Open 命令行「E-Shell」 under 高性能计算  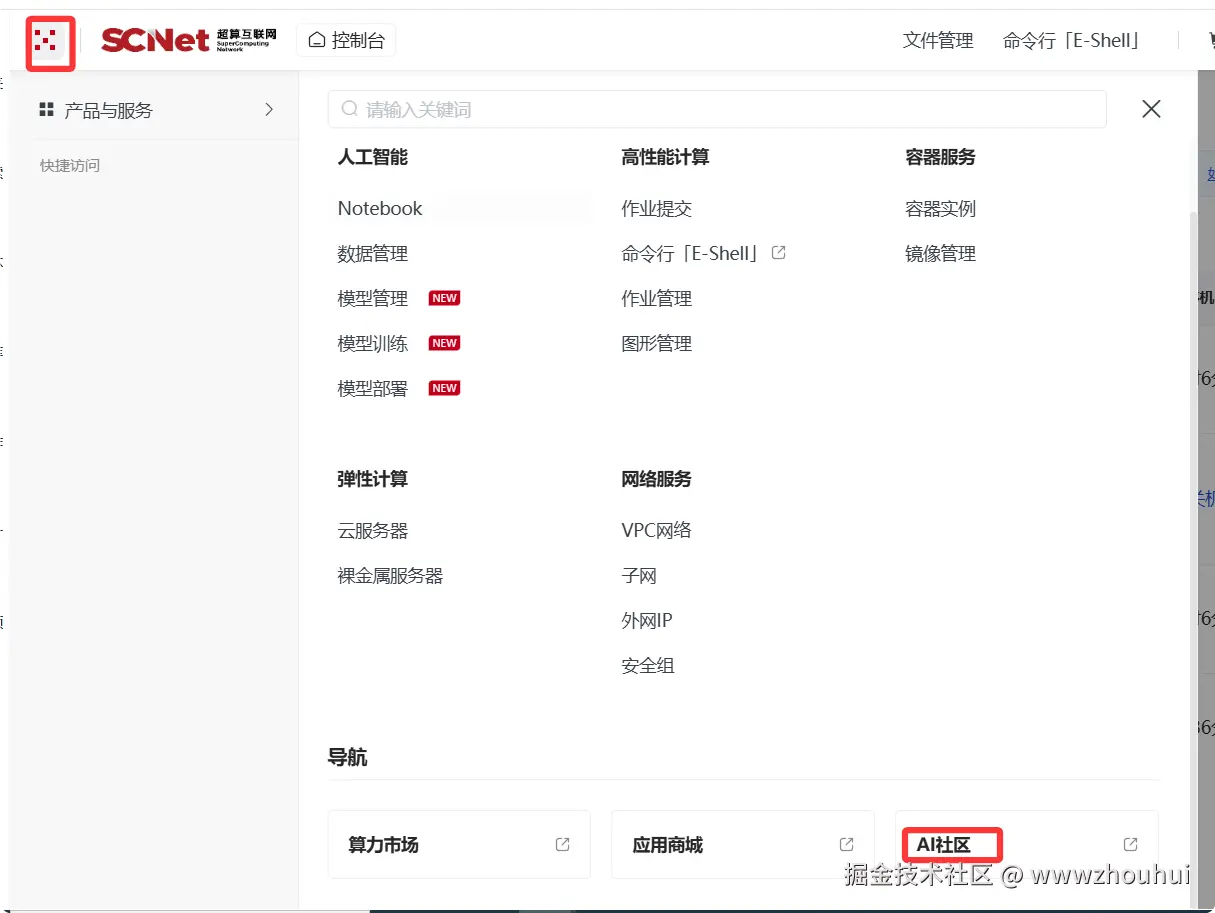point(691,253)
